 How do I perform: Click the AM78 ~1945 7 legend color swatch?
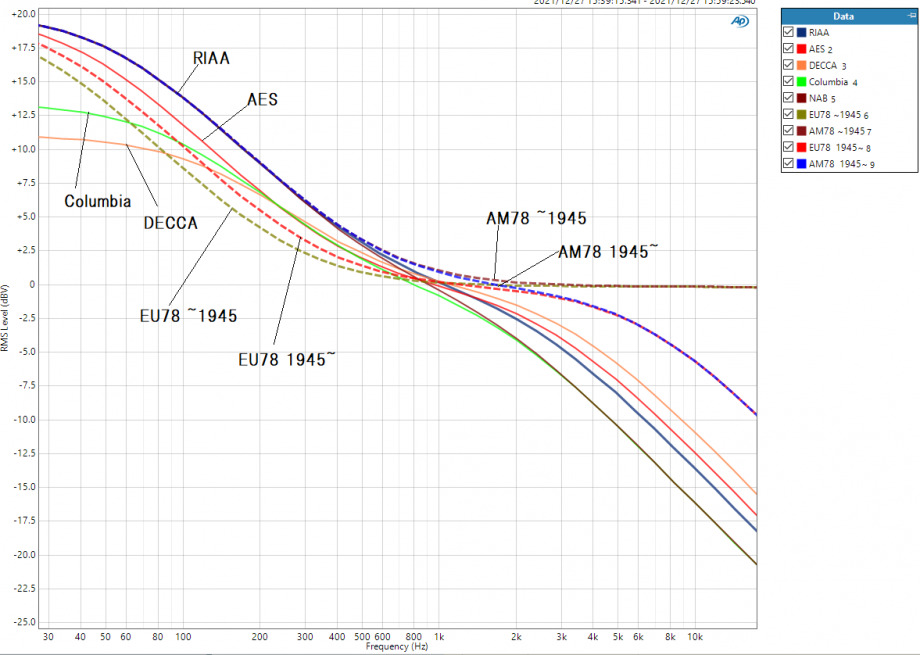(x=801, y=131)
